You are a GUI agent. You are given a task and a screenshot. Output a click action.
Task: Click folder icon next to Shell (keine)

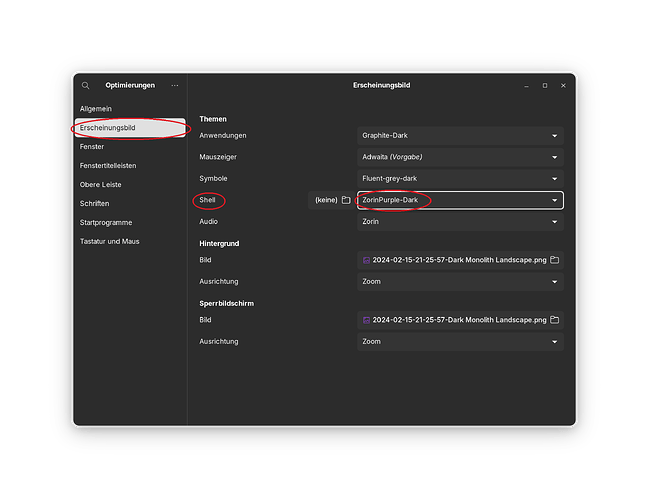[346, 200]
